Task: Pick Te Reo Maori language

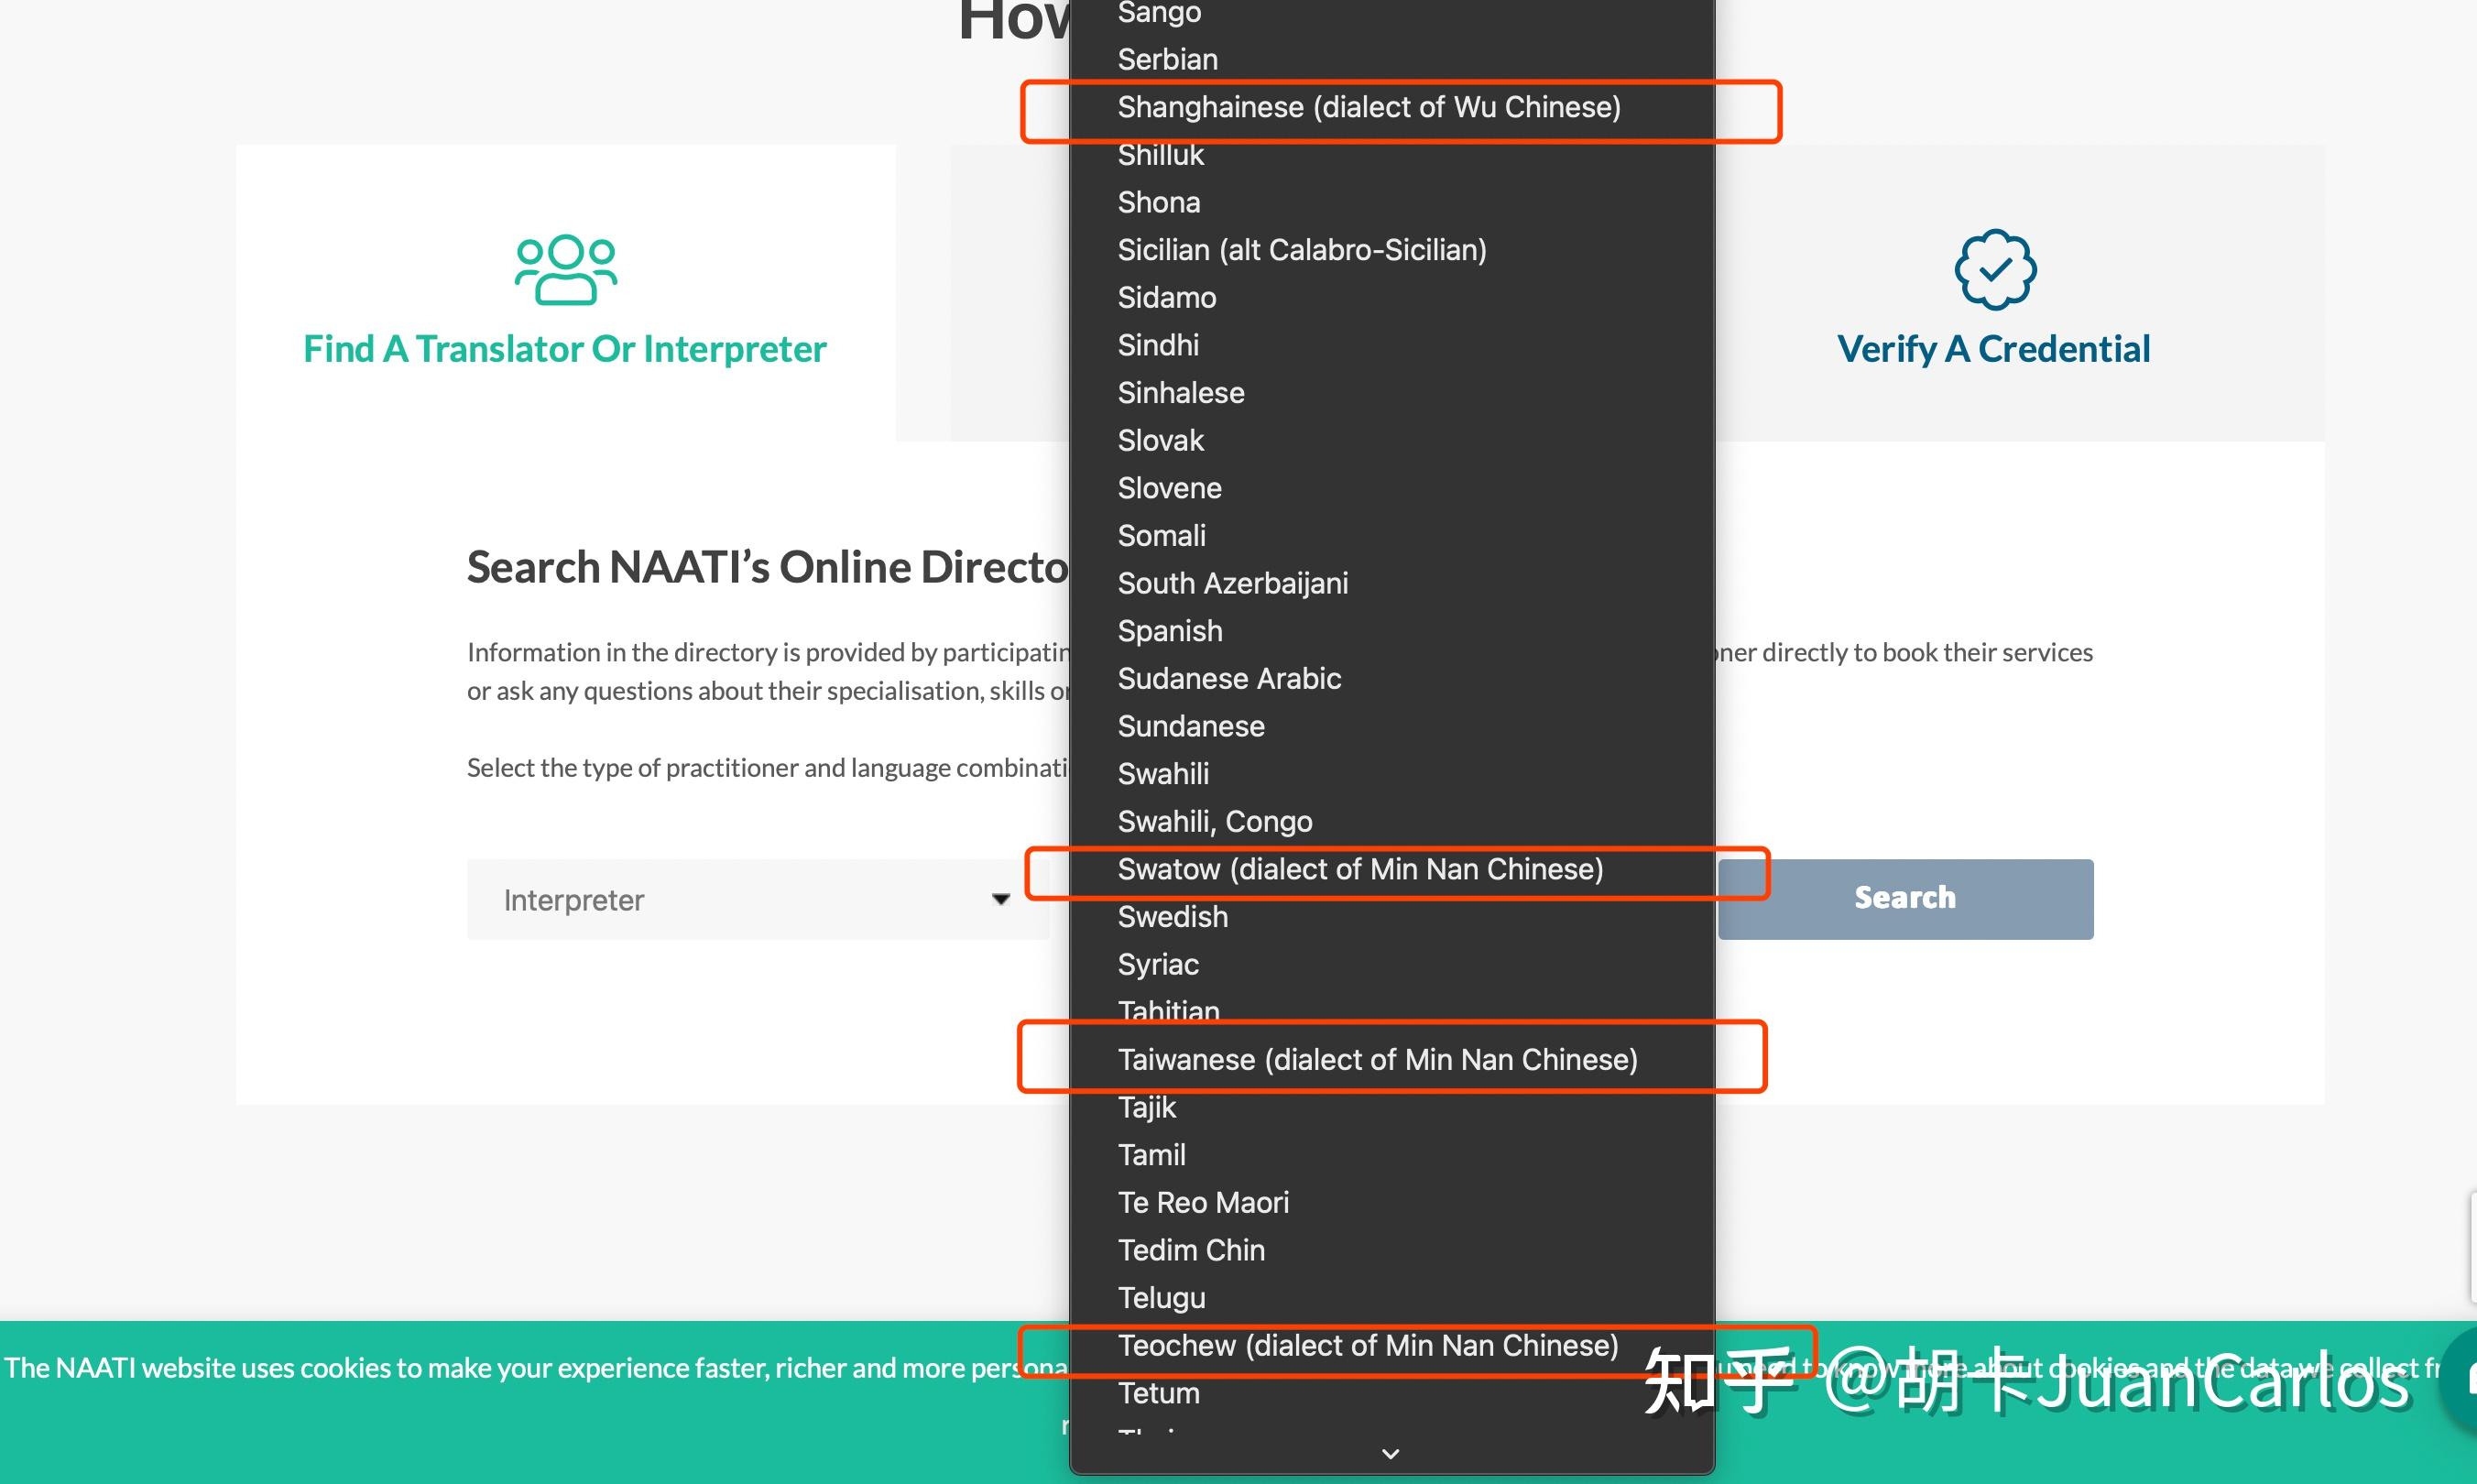Action: [x=1203, y=1202]
